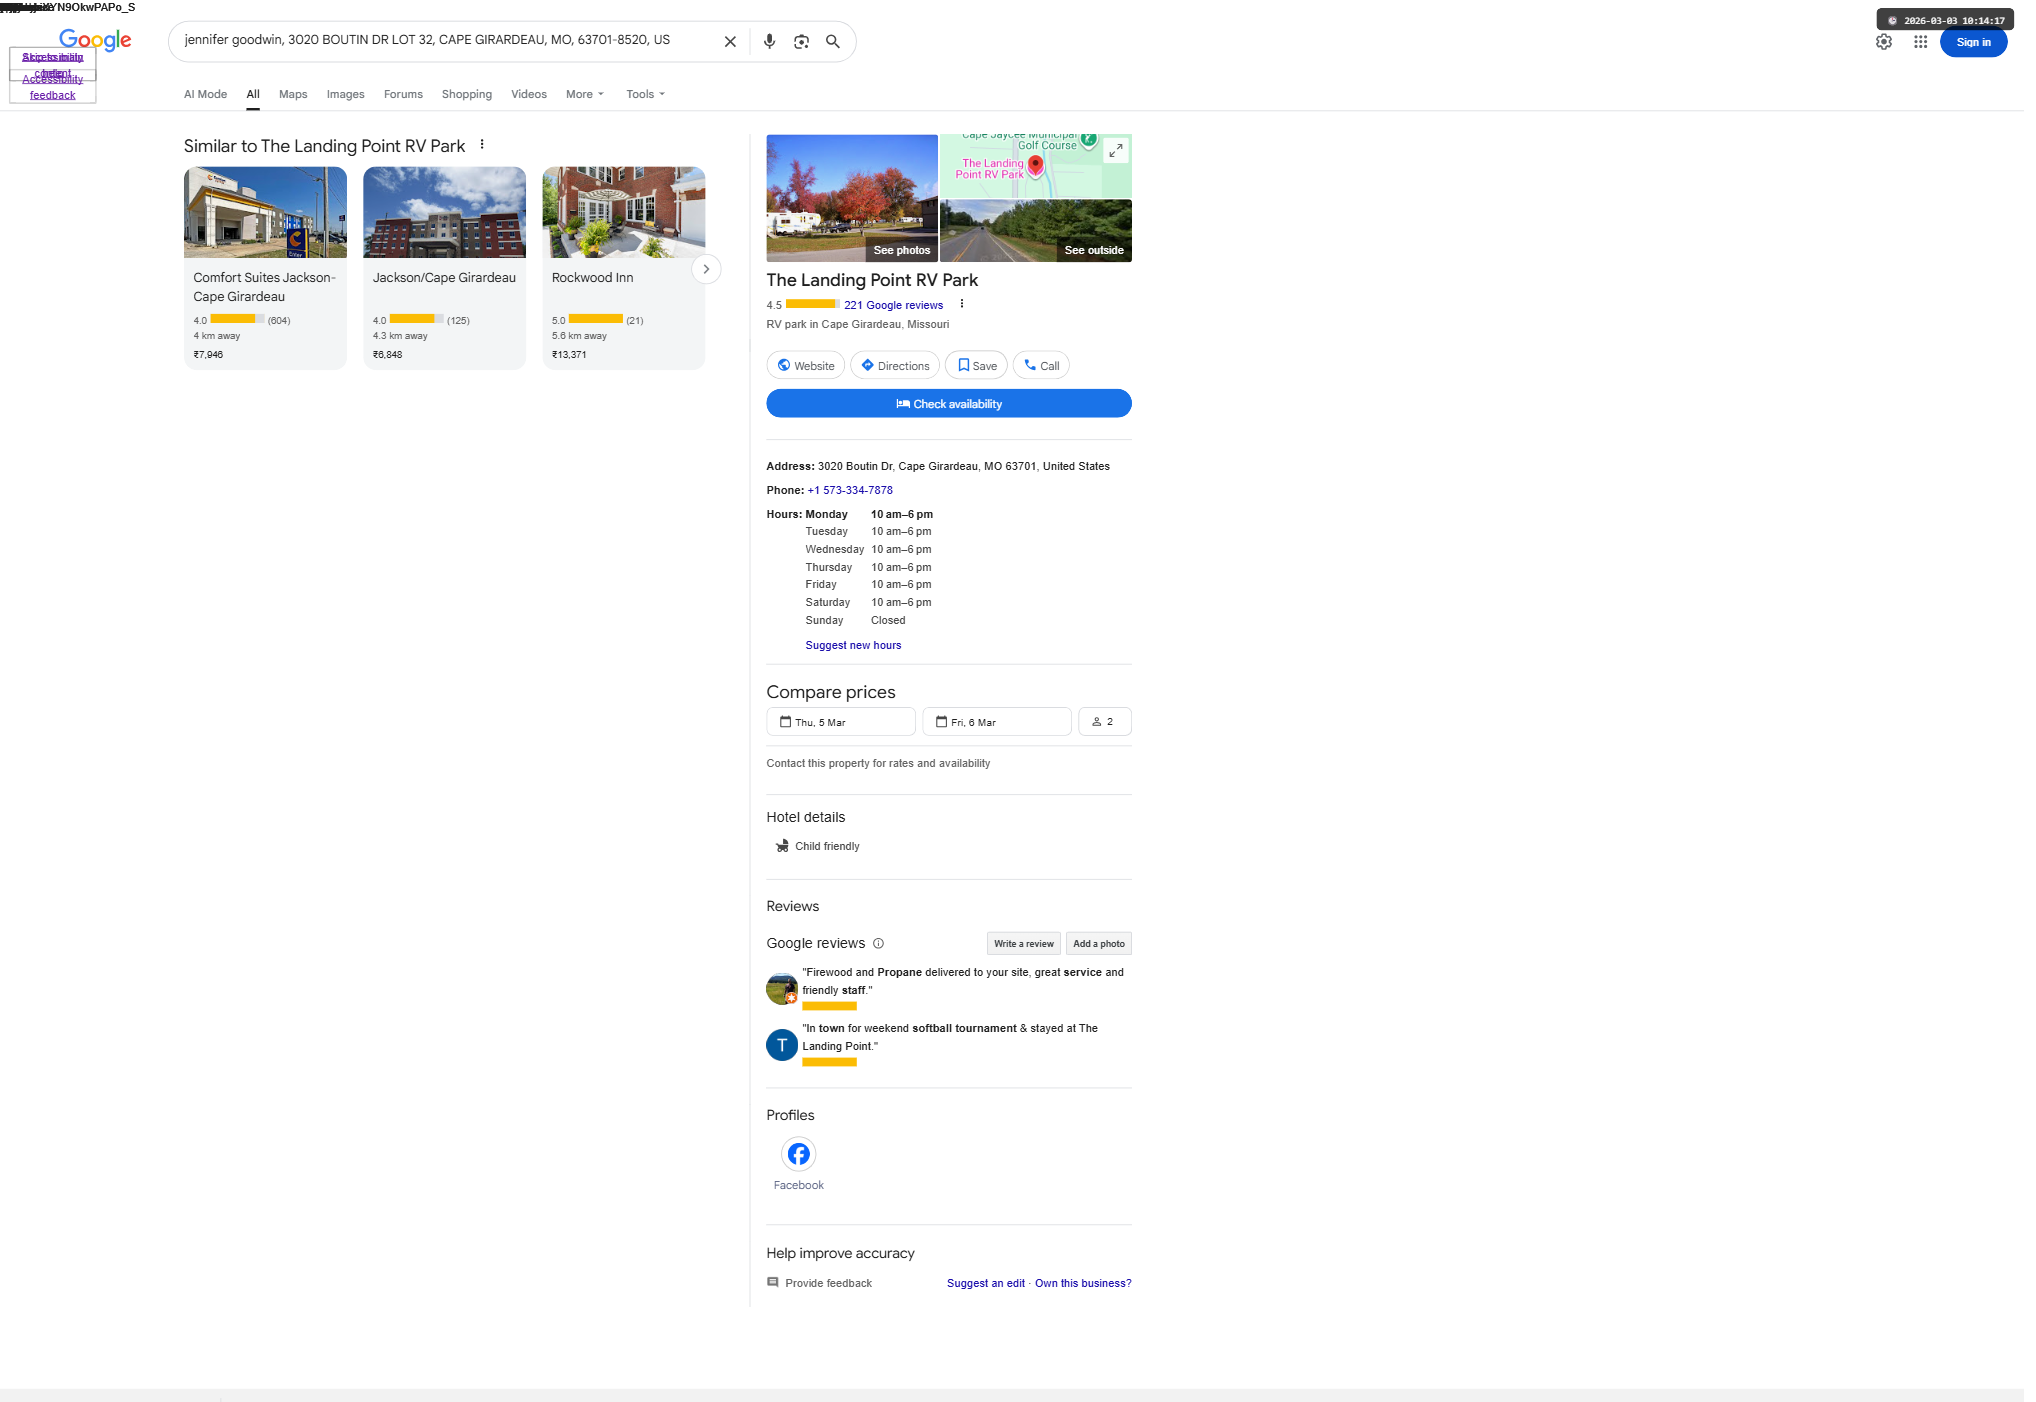The height and width of the screenshot is (1402, 2036).
Task: Click Suggest an edit link
Action: pos(986,1283)
